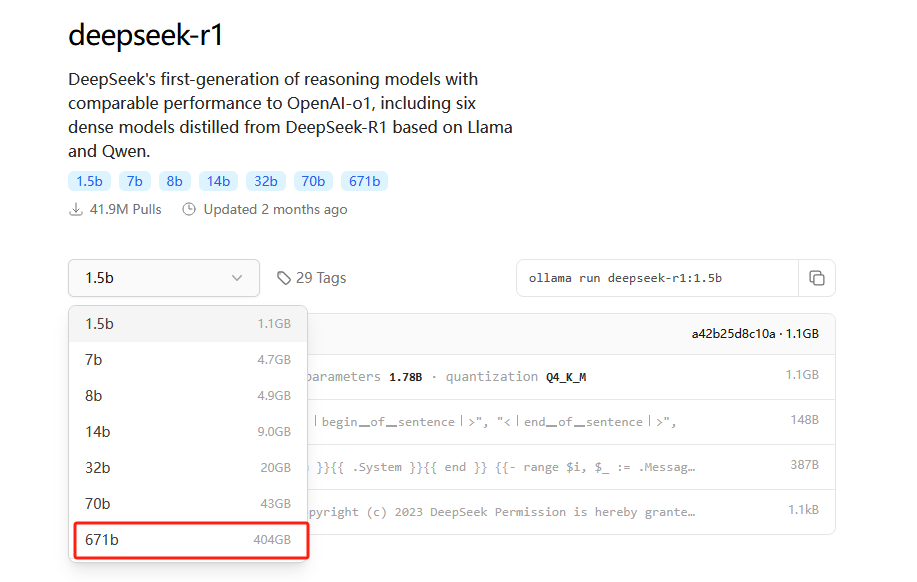Click the 148B file size value
This screenshot has width=917, height=582.
[x=804, y=420]
